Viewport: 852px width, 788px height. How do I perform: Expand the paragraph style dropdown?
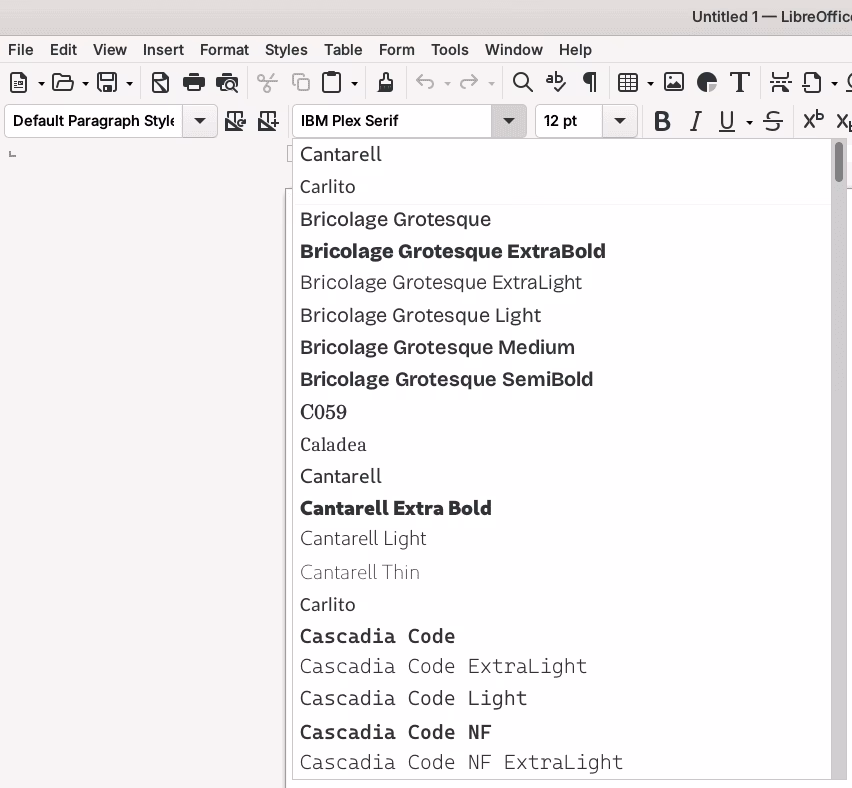199,120
